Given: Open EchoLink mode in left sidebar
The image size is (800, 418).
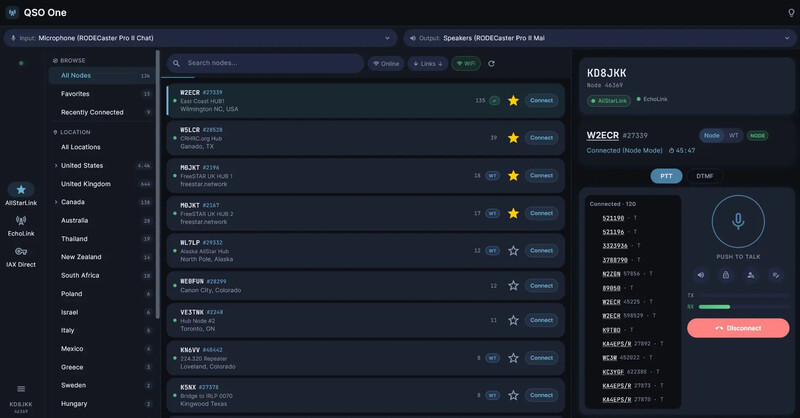Looking at the screenshot, I should [x=21, y=226].
